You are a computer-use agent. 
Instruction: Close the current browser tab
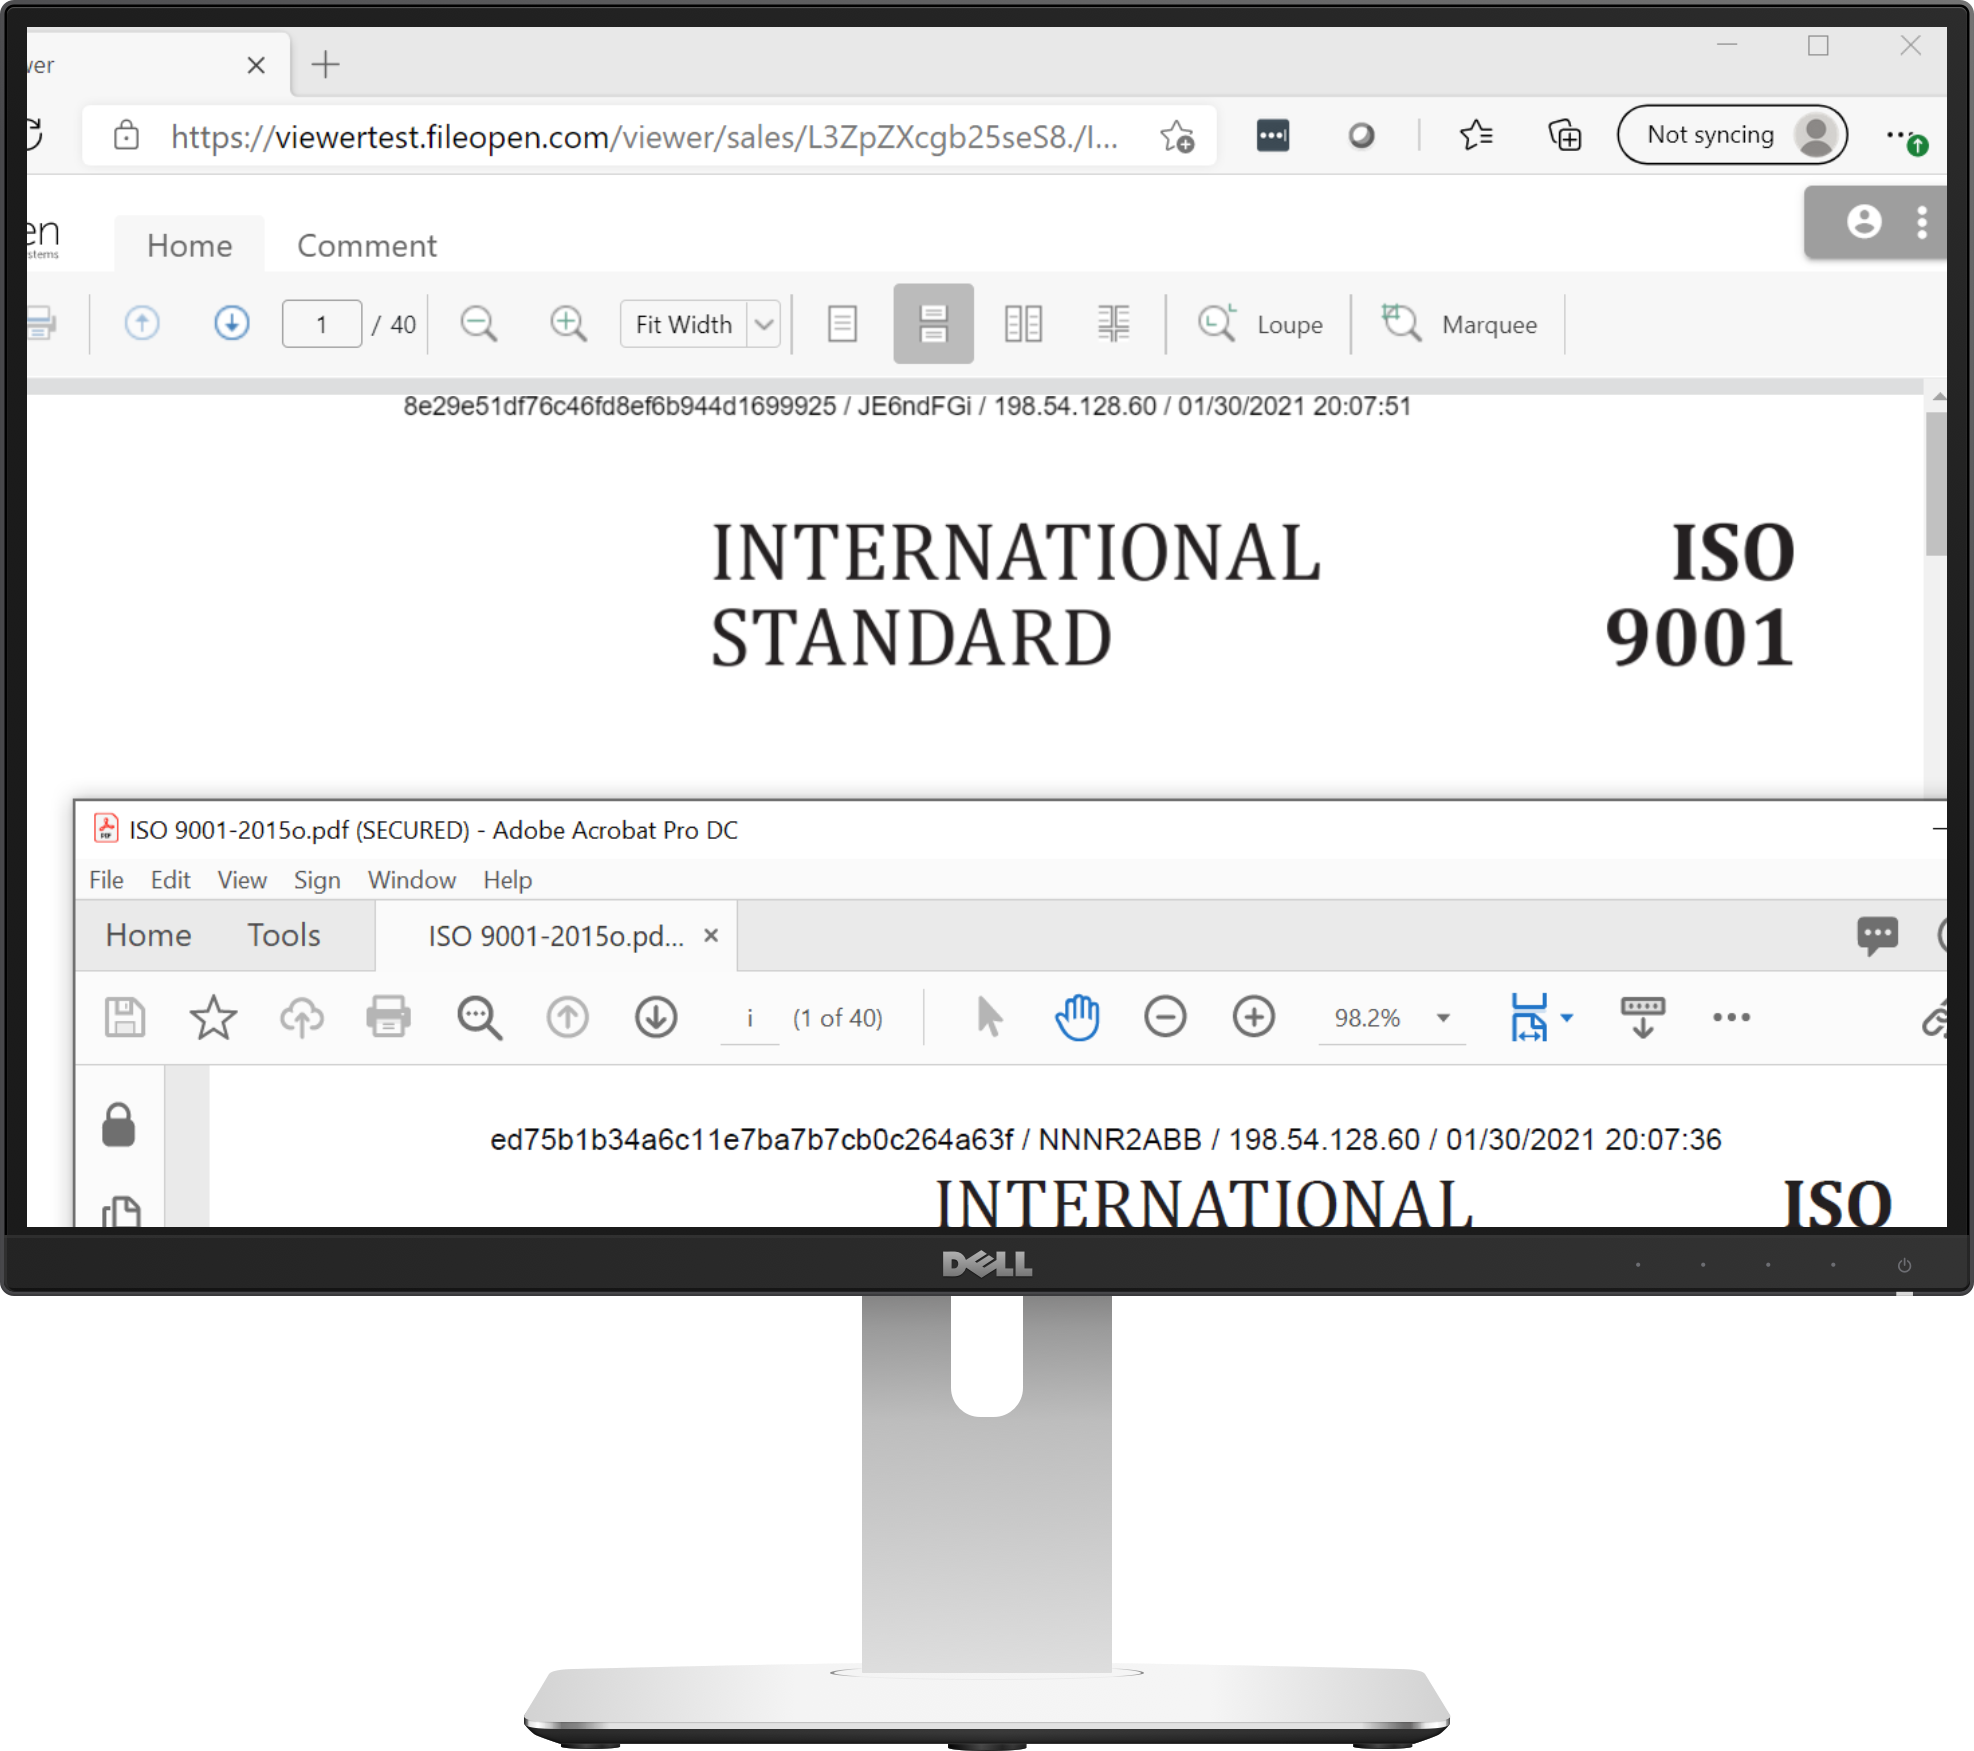tap(256, 65)
